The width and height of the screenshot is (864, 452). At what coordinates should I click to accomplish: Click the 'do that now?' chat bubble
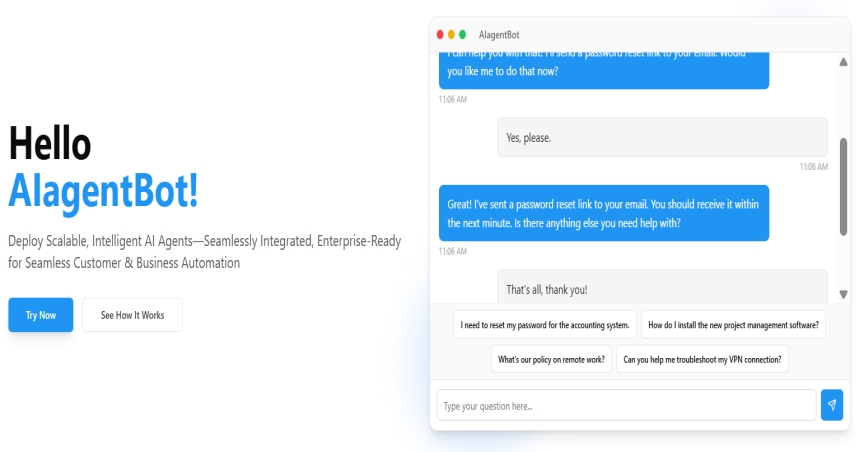click(x=604, y=71)
